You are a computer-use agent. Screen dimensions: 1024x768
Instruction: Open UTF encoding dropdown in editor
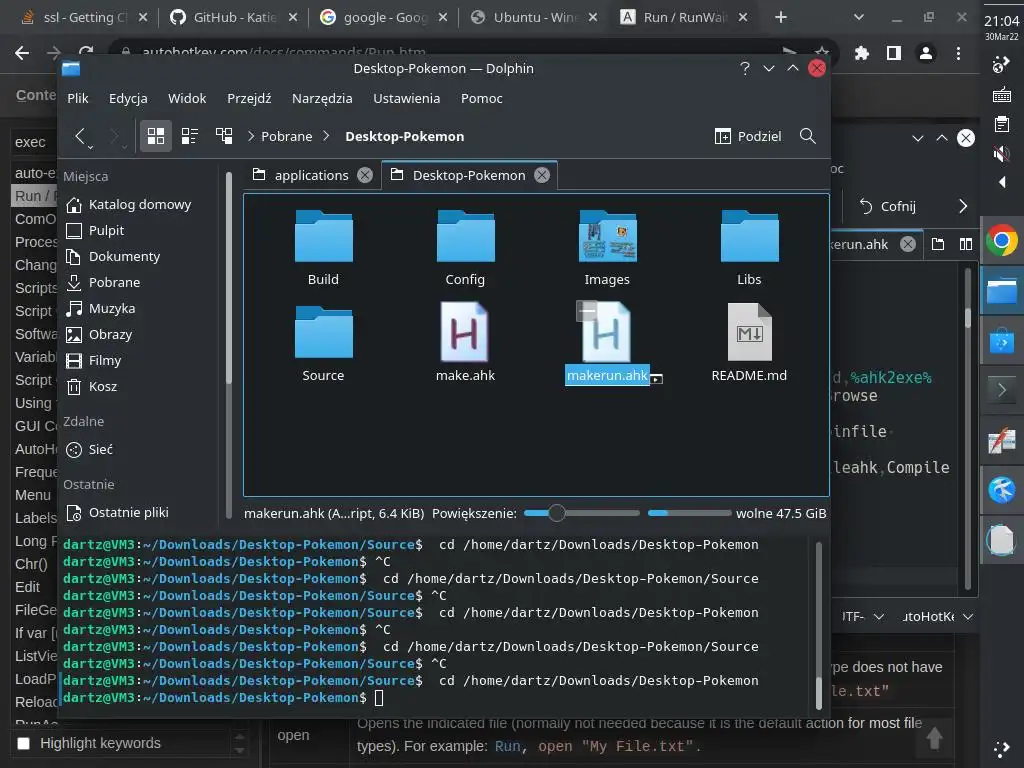pos(862,616)
